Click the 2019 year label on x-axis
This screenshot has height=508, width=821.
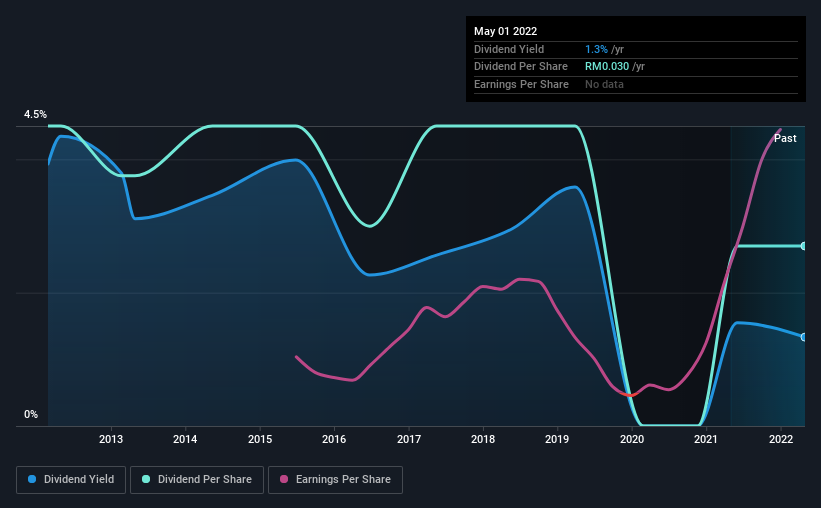557,439
